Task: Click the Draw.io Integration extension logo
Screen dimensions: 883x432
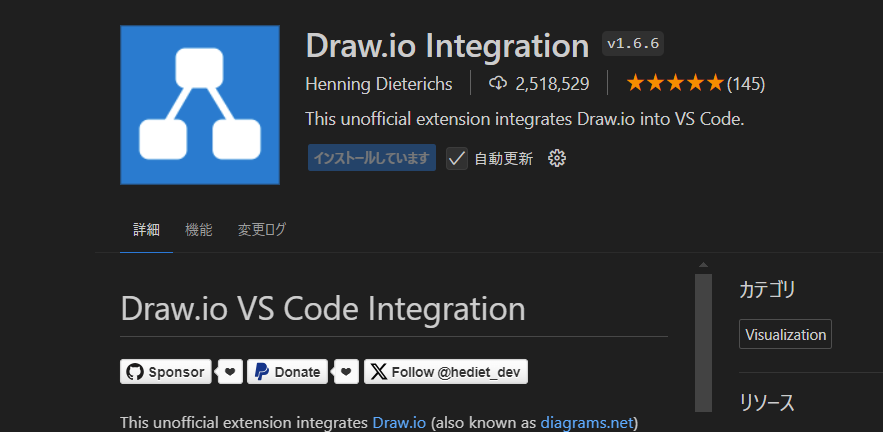Action: (x=200, y=105)
